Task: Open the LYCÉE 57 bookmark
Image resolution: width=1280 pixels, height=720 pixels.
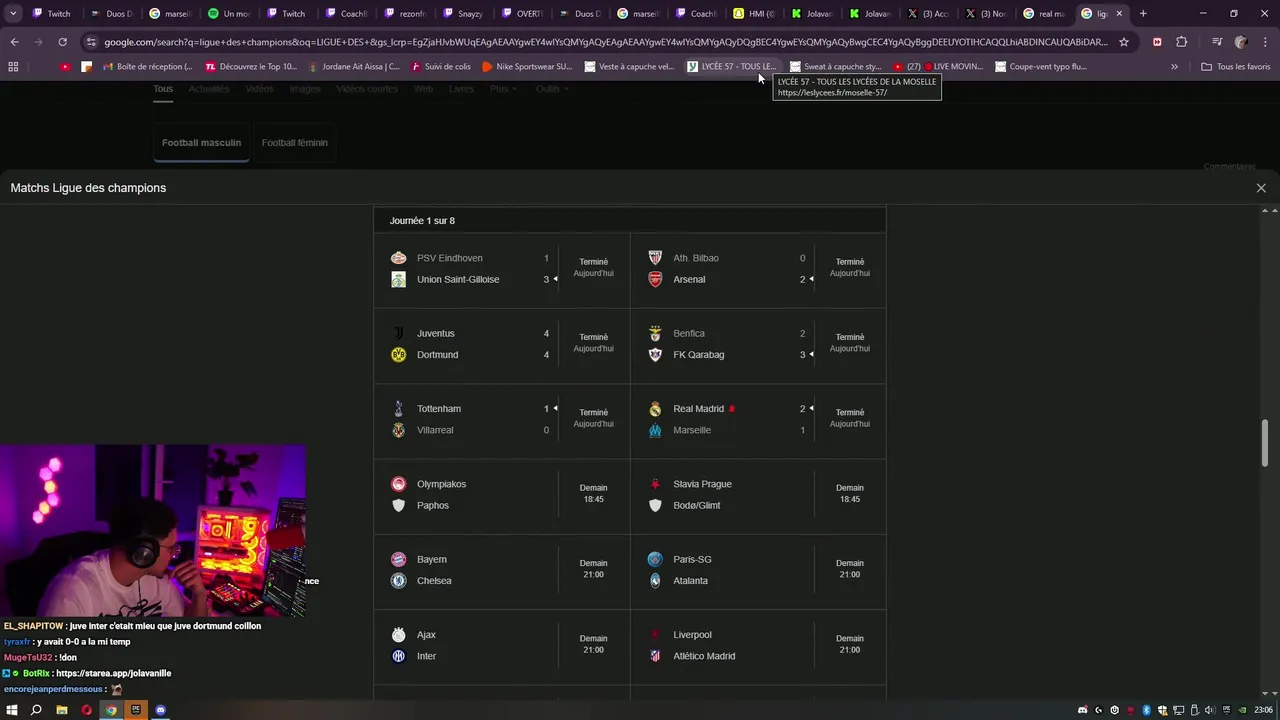Action: [731, 67]
